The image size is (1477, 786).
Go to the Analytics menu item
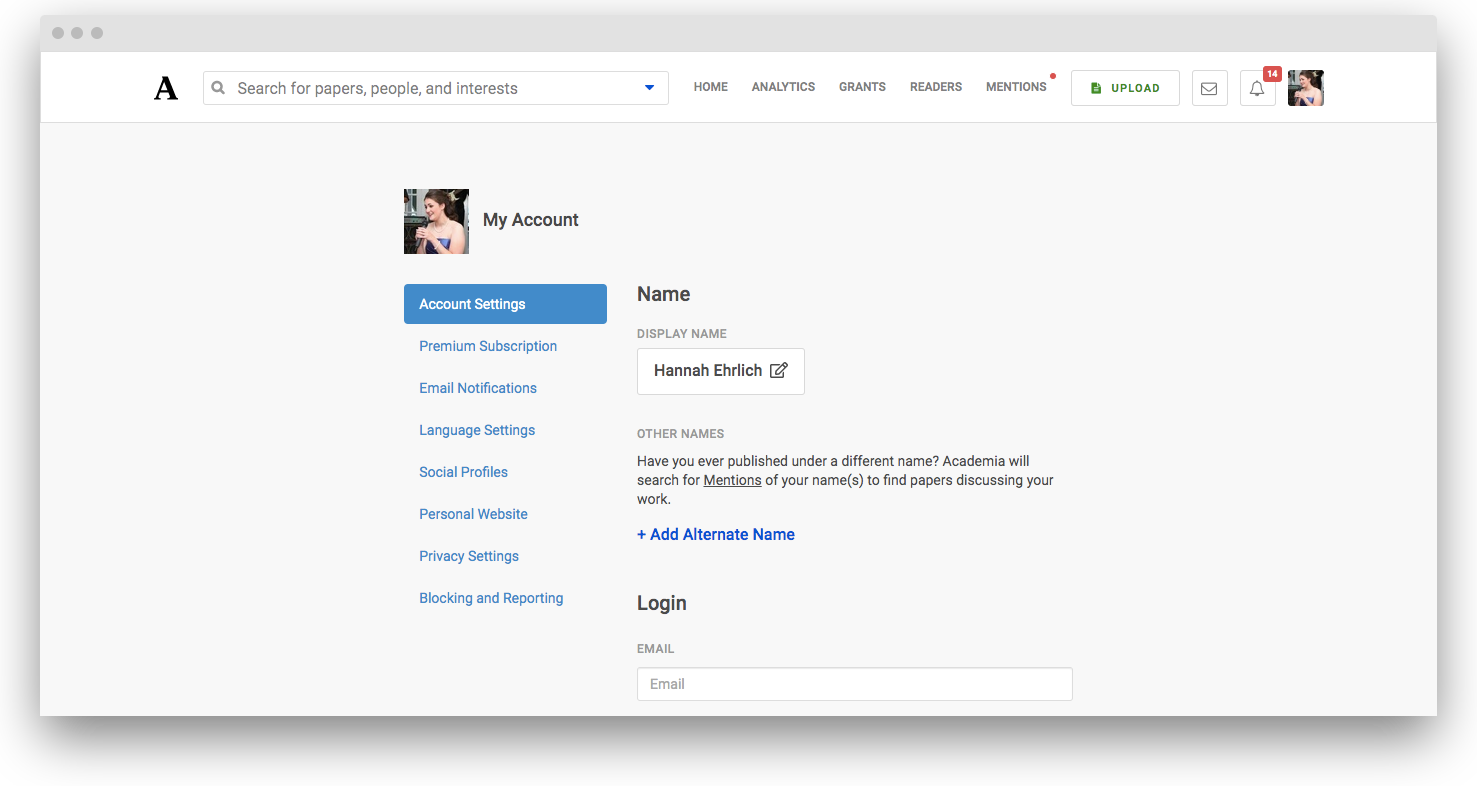(783, 87)
